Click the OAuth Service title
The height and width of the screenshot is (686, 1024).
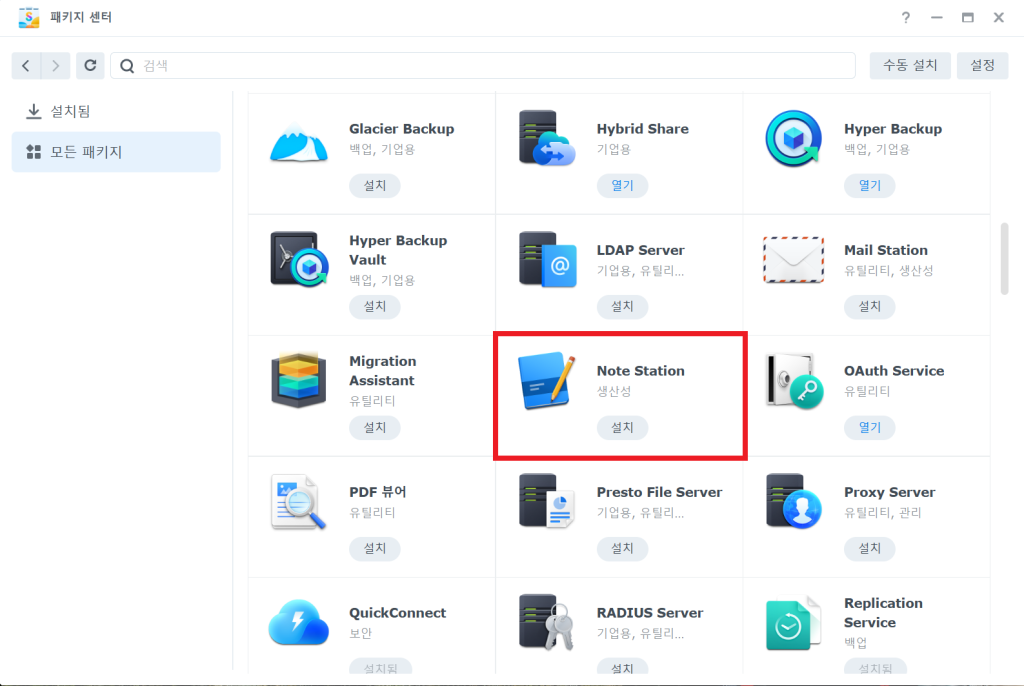pyautogui.click(x=894, y=371)
